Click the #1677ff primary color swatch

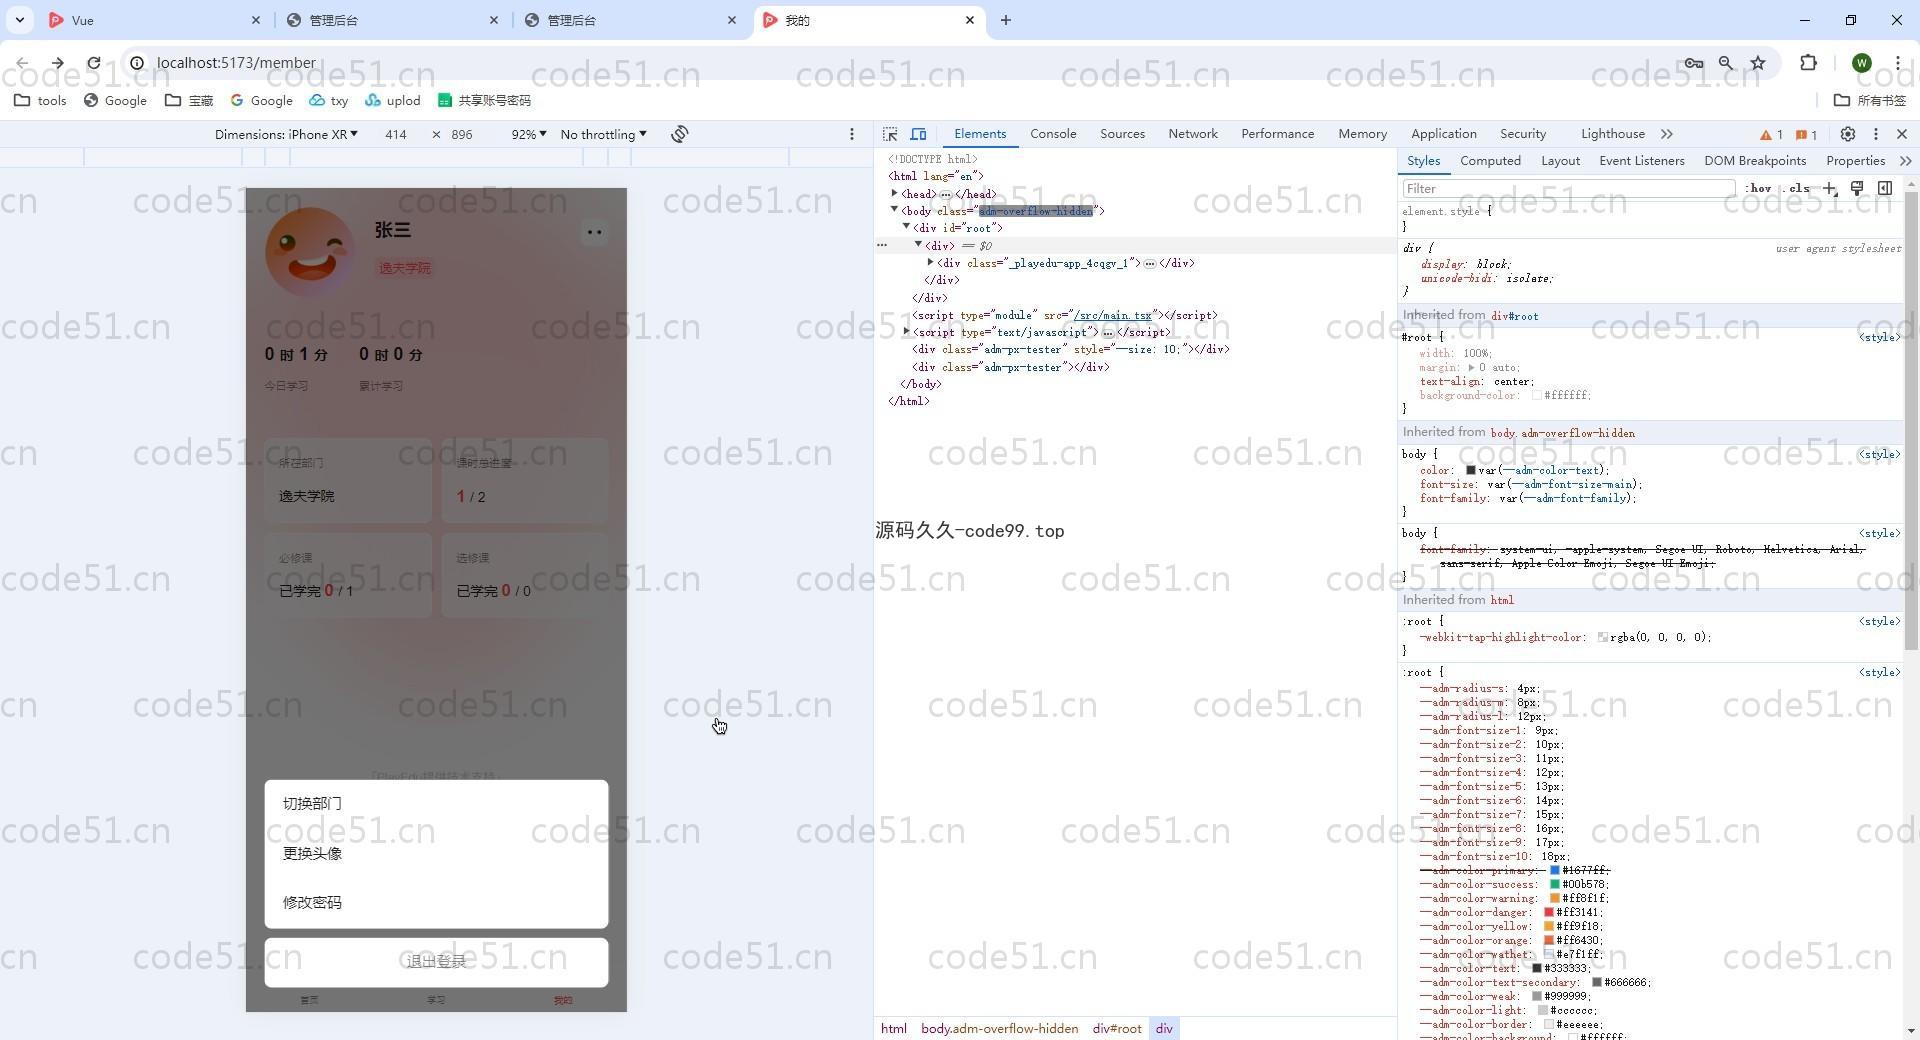click(x=1555, y=870)
